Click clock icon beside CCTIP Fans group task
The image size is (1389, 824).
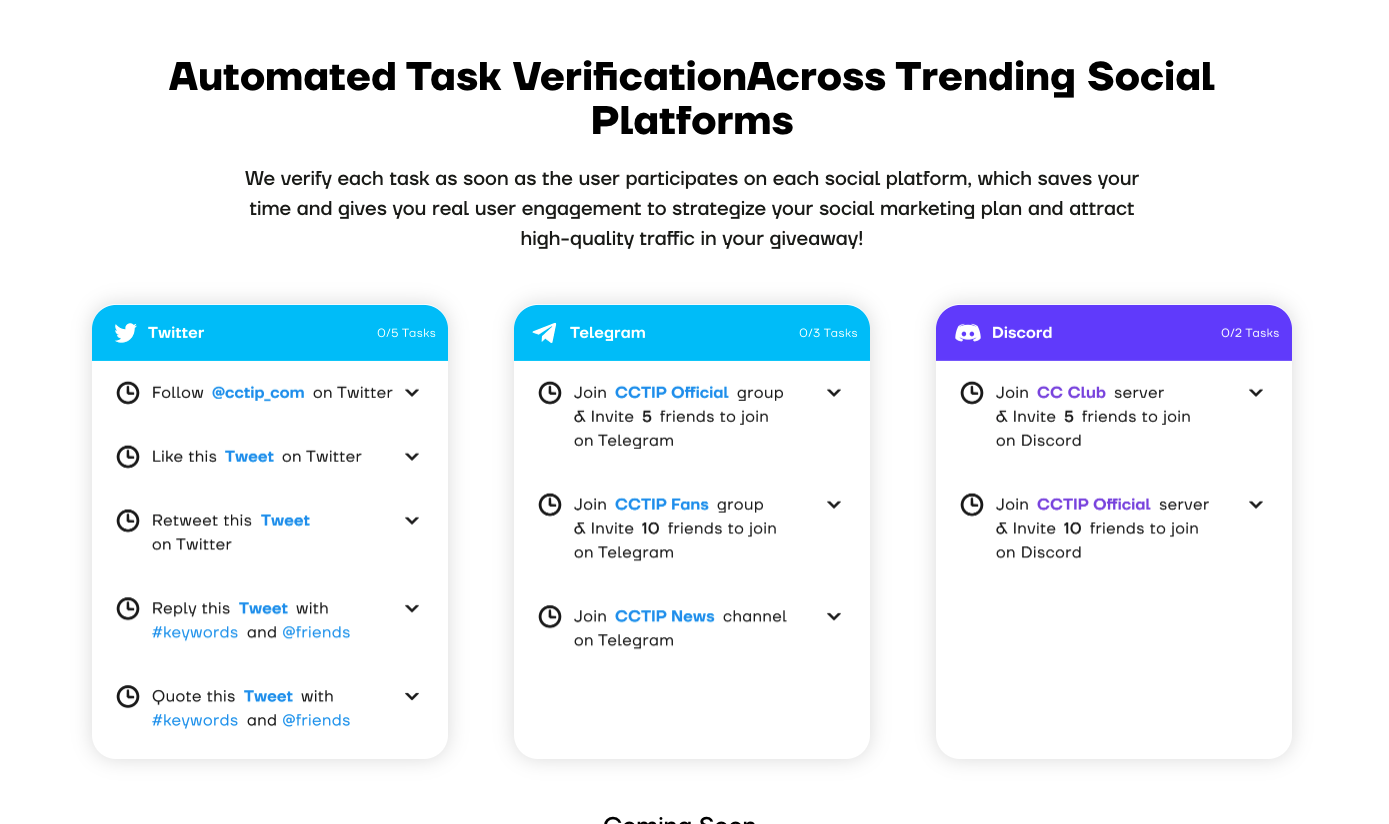tap(550, 505)
